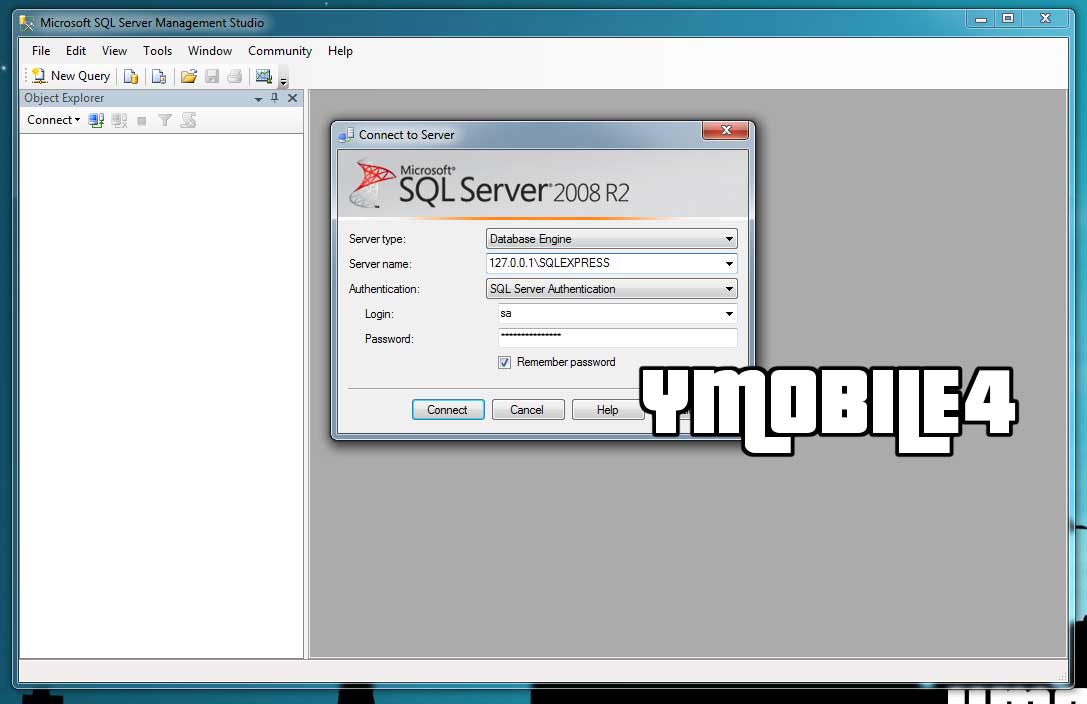Expand the Server name combo box arrow
The image size is (1087, 704).
coord(729,264)
